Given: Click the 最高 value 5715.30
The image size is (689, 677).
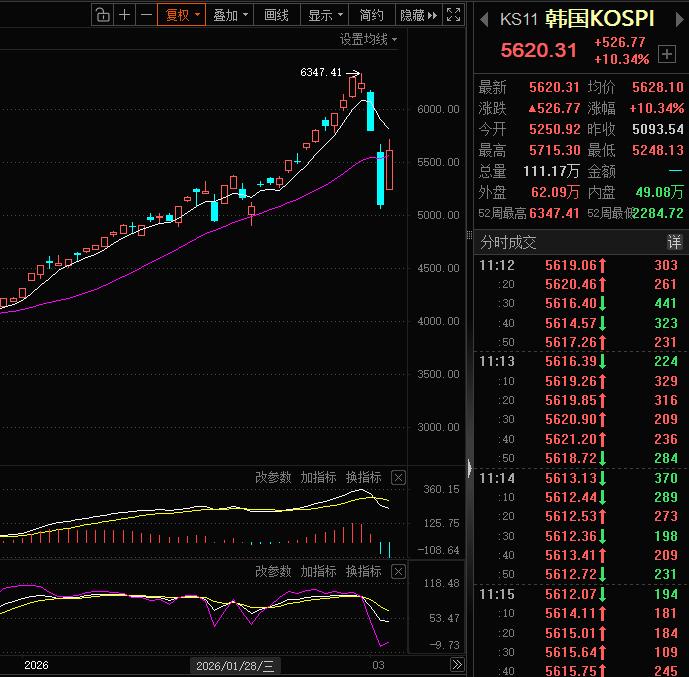Looking at the screenshot, I should [x=554, y=150].
